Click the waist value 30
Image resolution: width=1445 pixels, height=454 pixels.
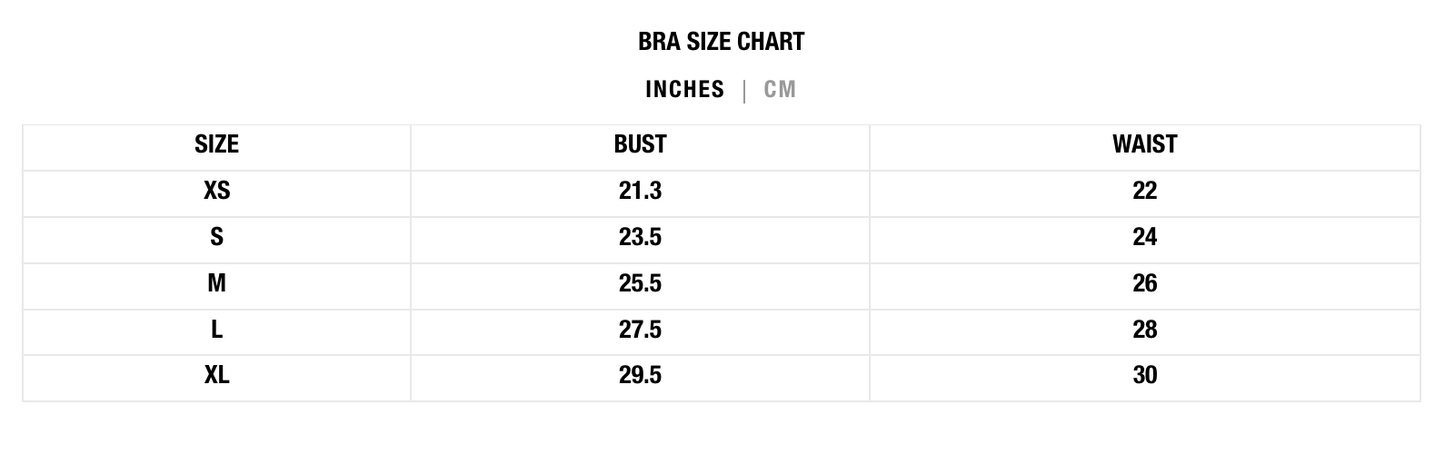point(1145,375)
